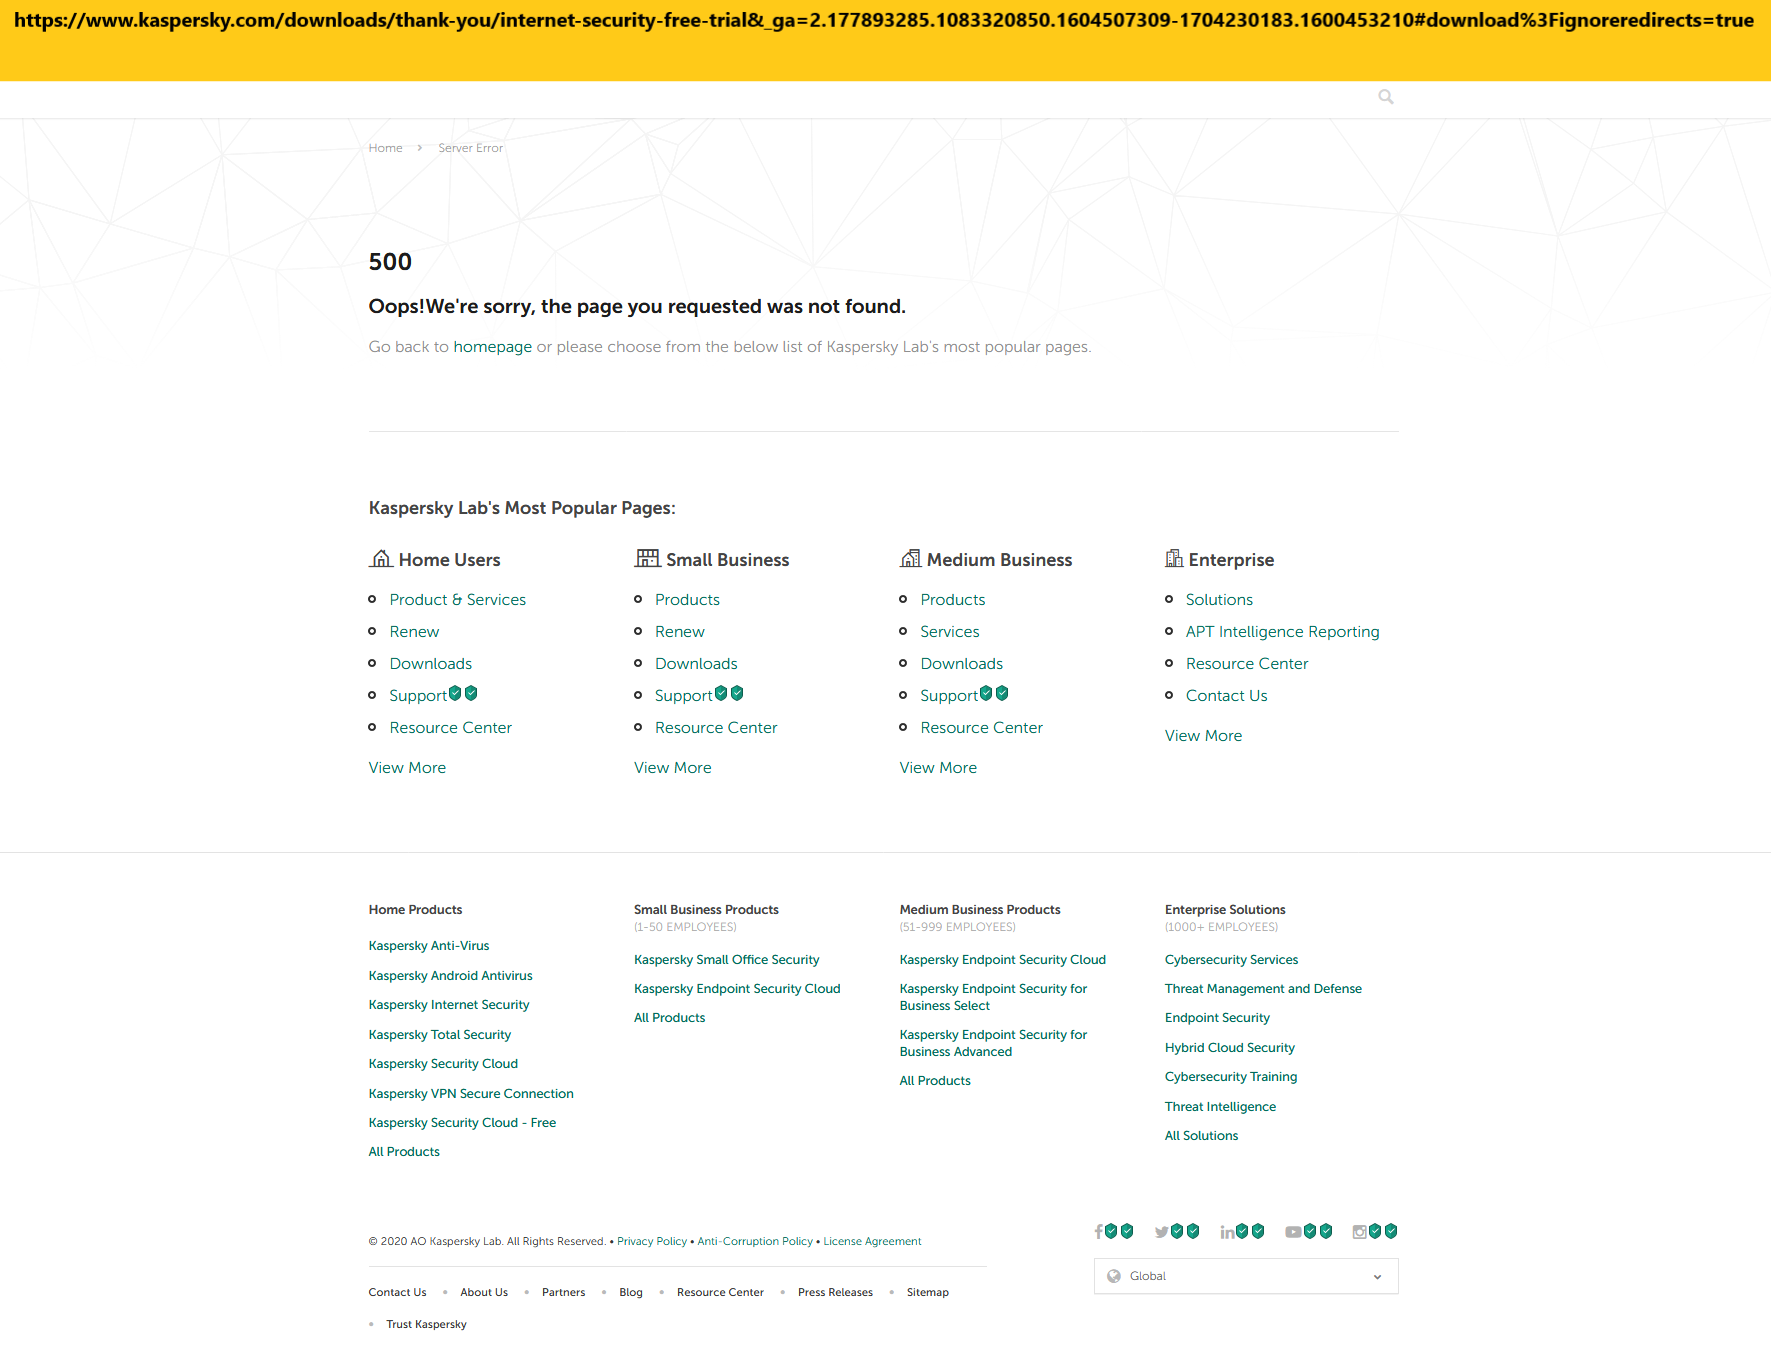Screen dimensions: 1771x1347
Task: Open the Facebook social icon
Action: coord(1098,1231)
